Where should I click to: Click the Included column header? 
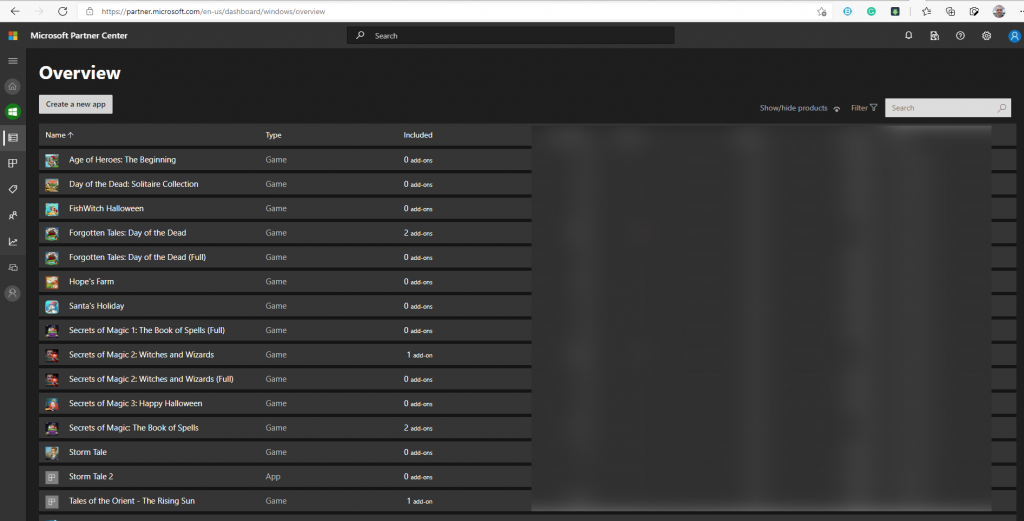418,135
